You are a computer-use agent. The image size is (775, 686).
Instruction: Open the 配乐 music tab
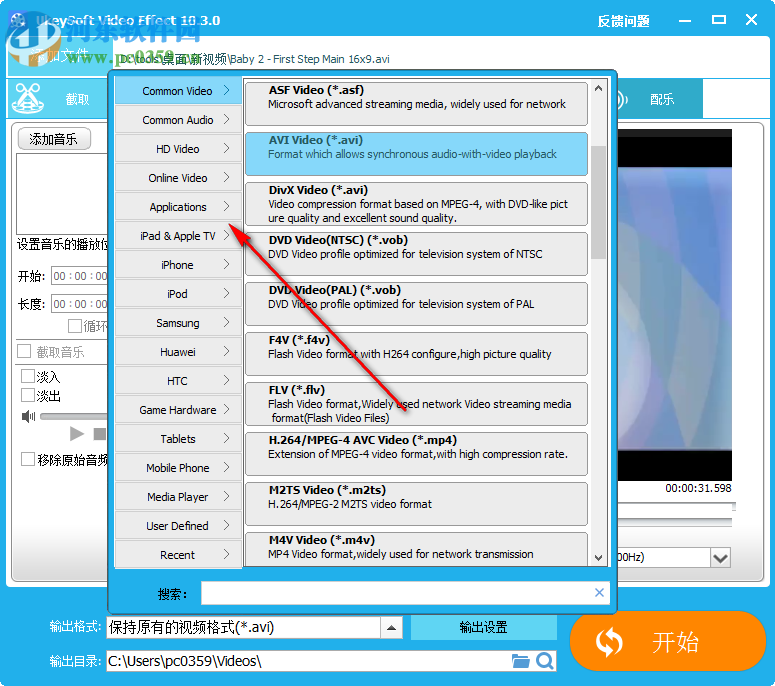coord(659,99)
